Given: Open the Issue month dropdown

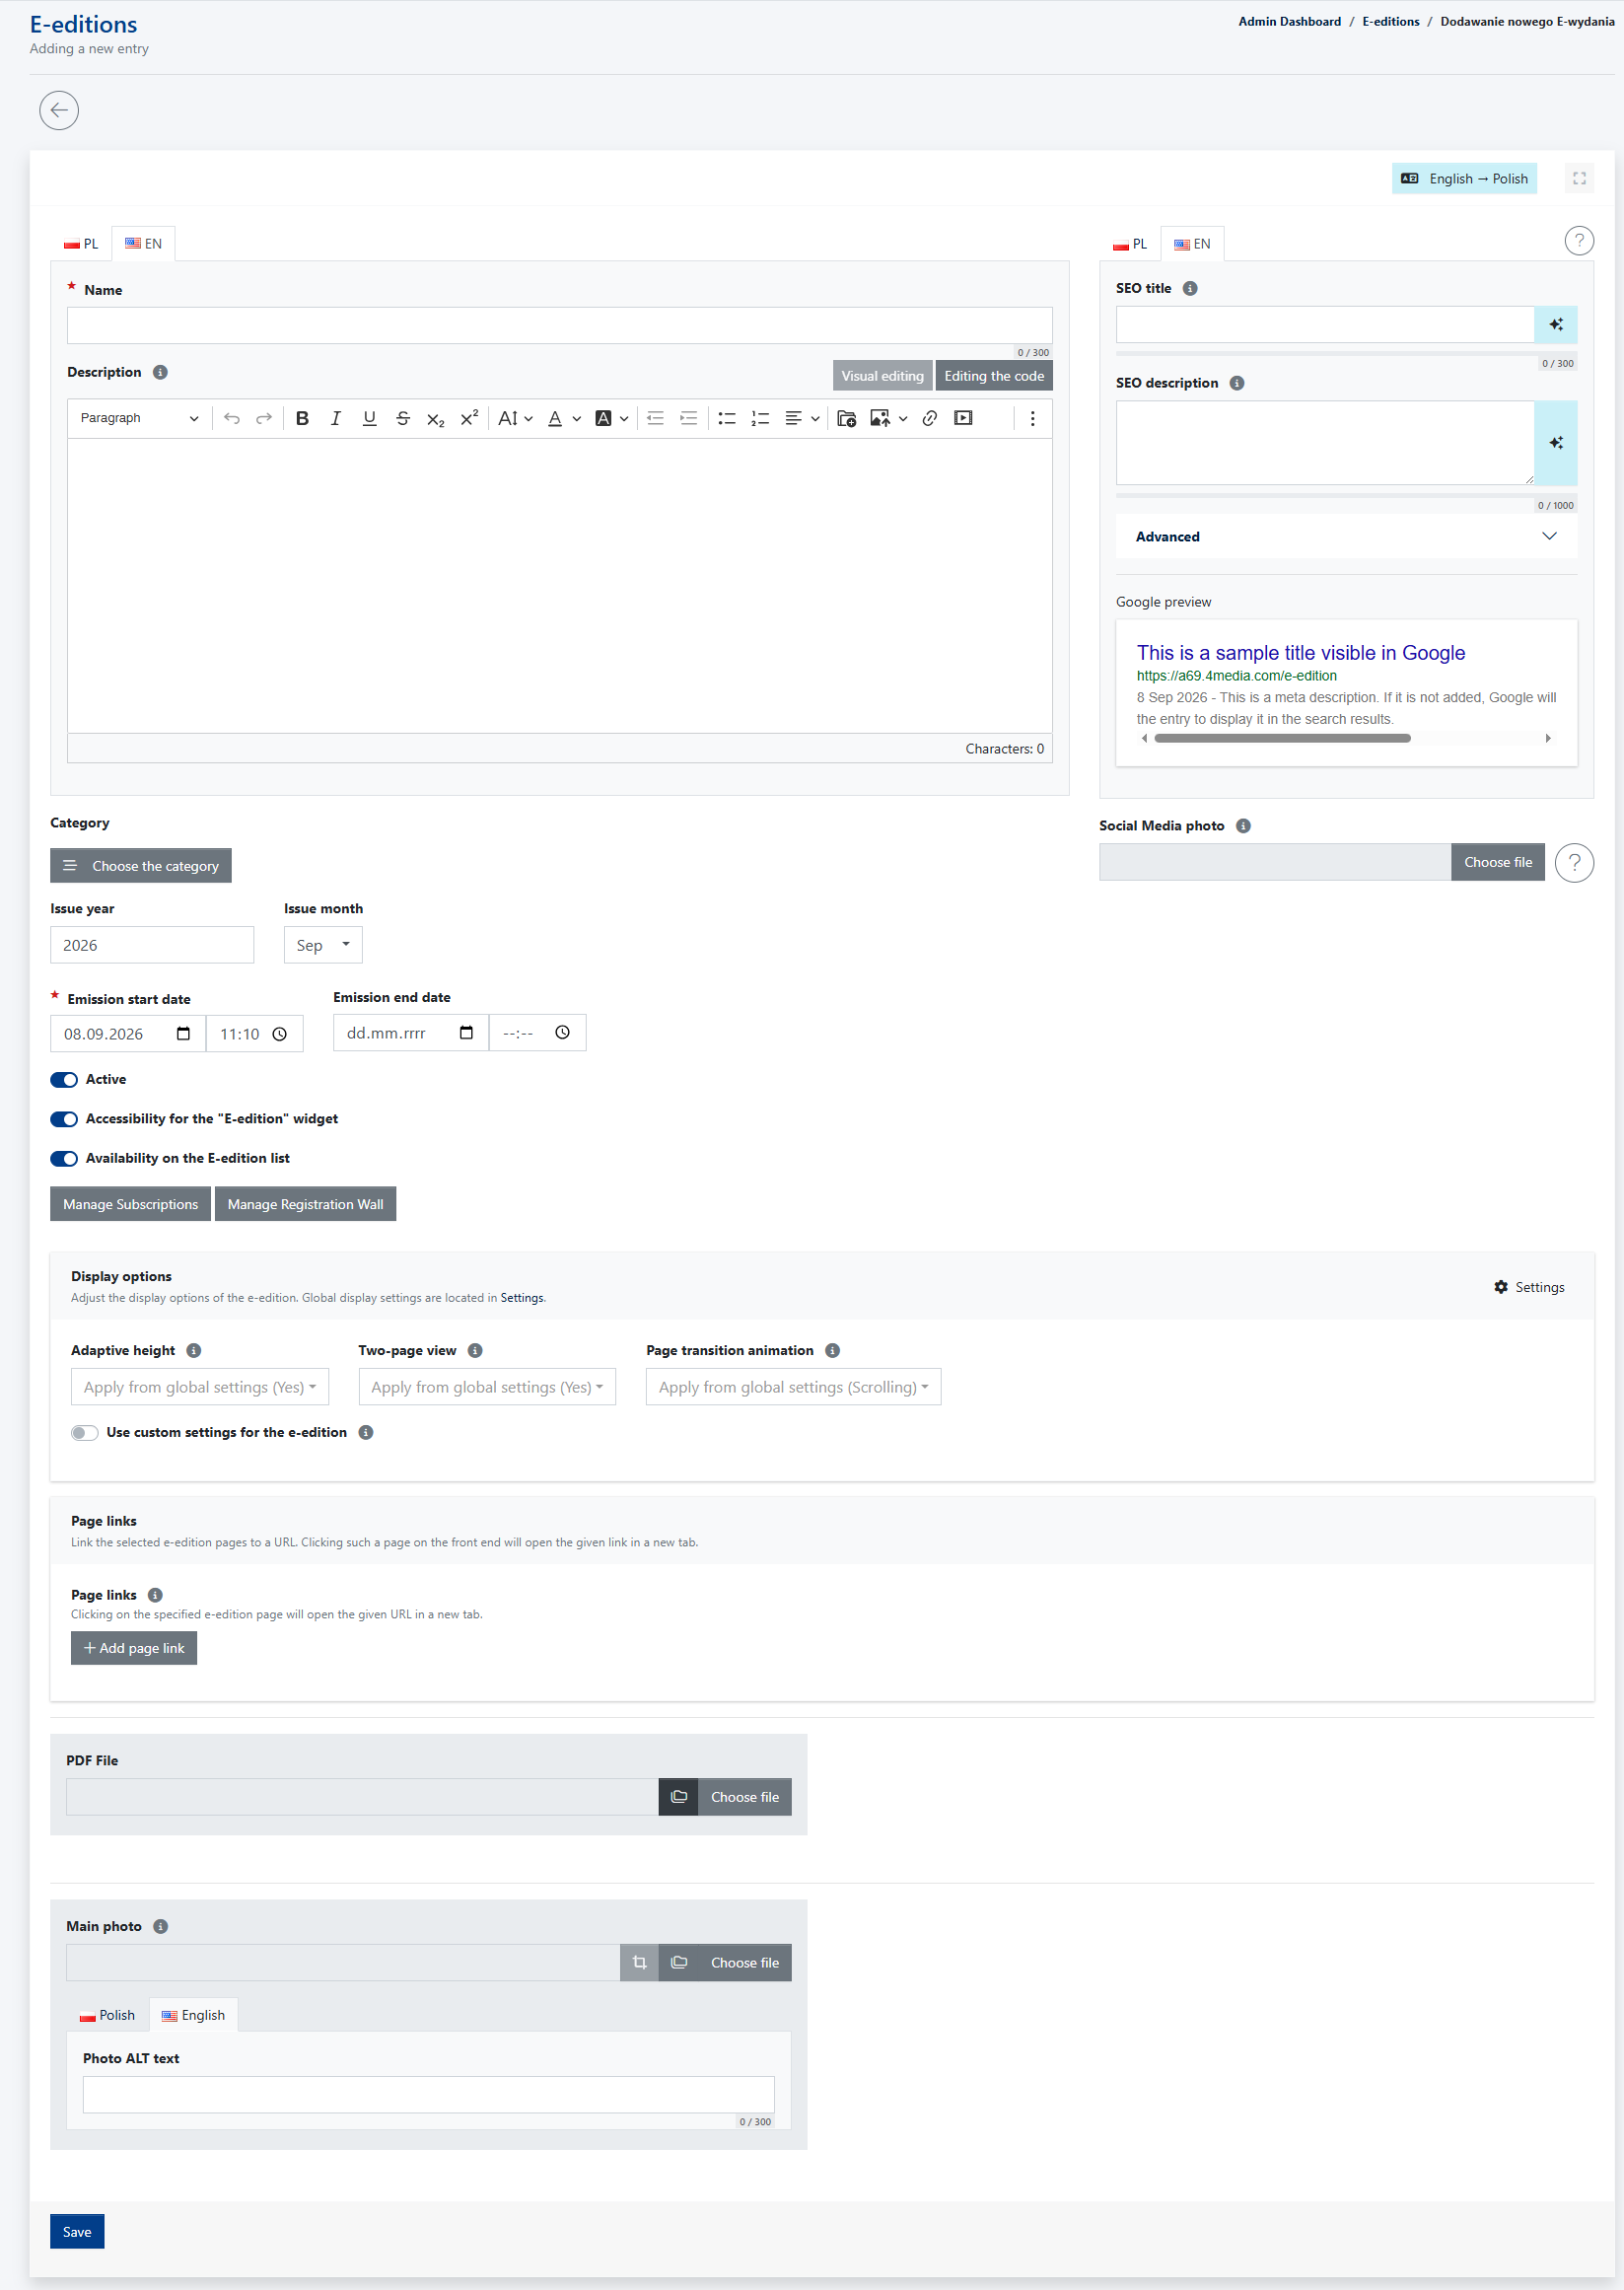Looking at the screenshot, I should 323,945.
